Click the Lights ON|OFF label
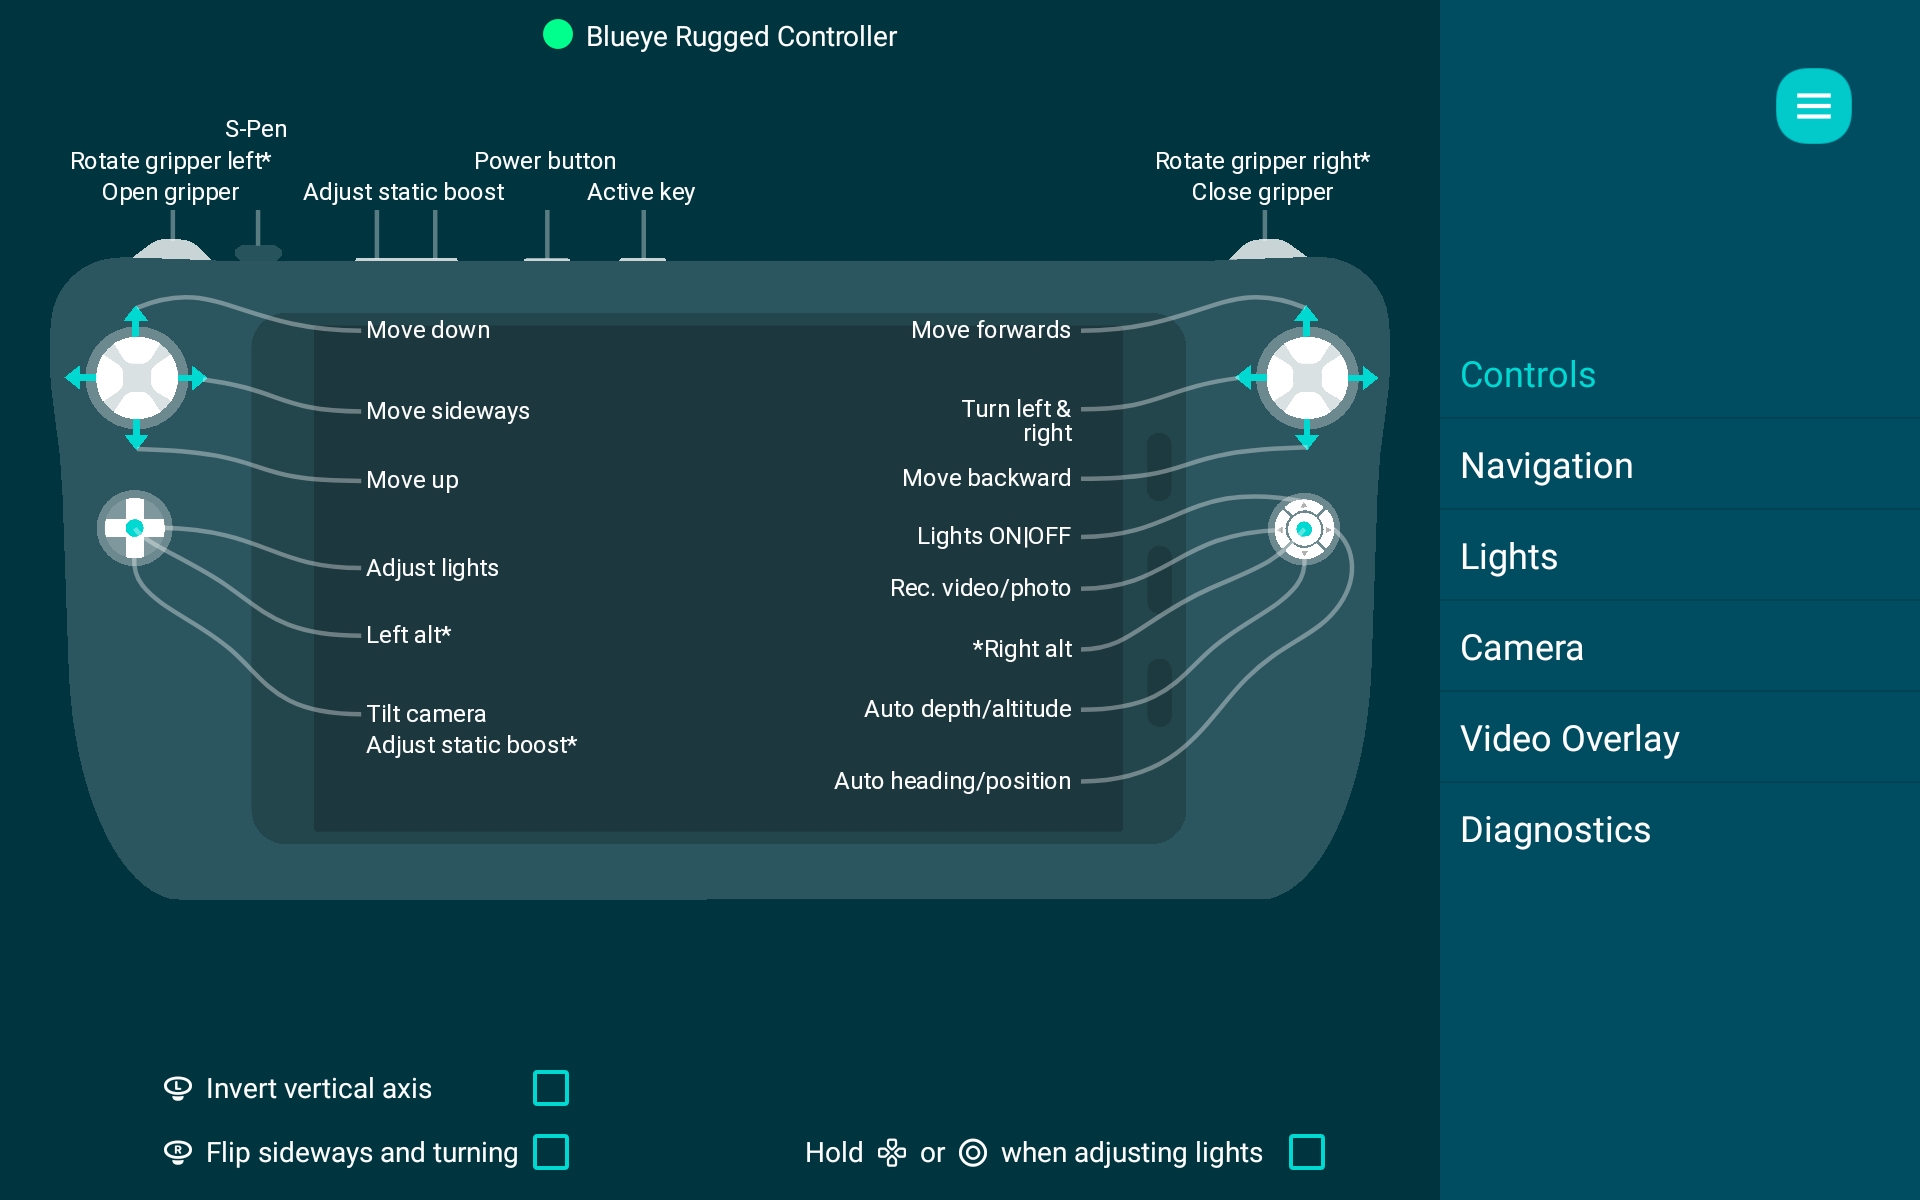The height and width of the screenshot is (1200, 1920). point(994,536)
